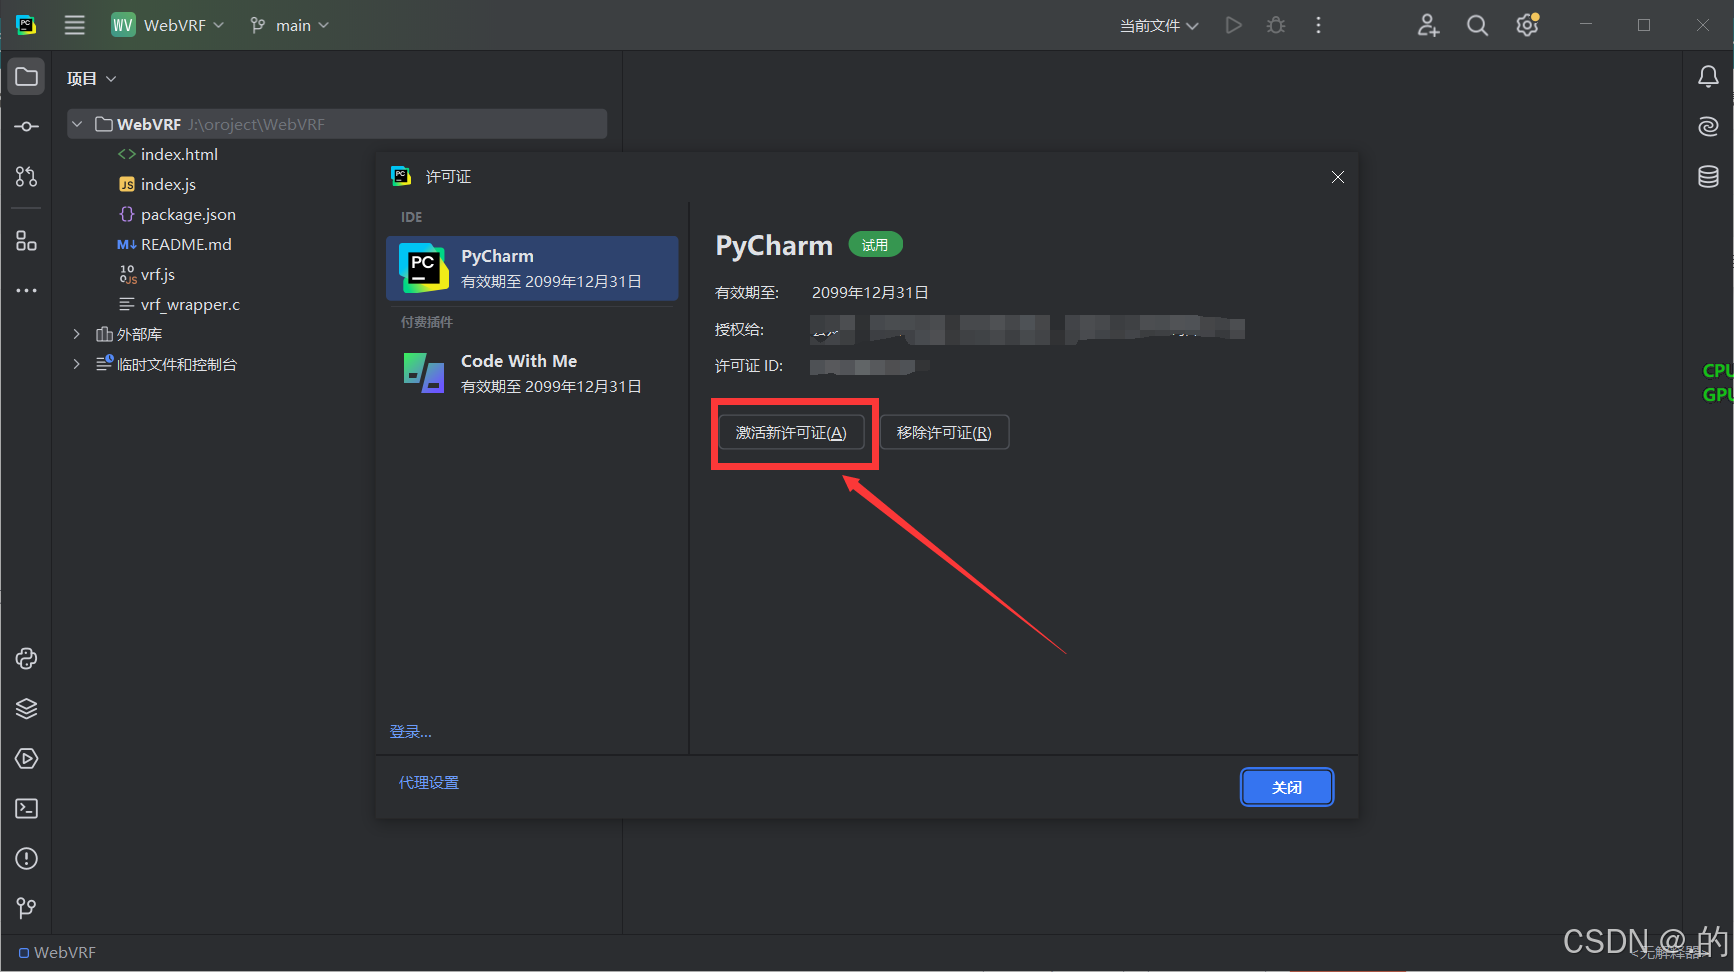Viewport: 1734px width, 972px height.
Task: Collapse the WebVRF root folder
Action: point(77,124)
